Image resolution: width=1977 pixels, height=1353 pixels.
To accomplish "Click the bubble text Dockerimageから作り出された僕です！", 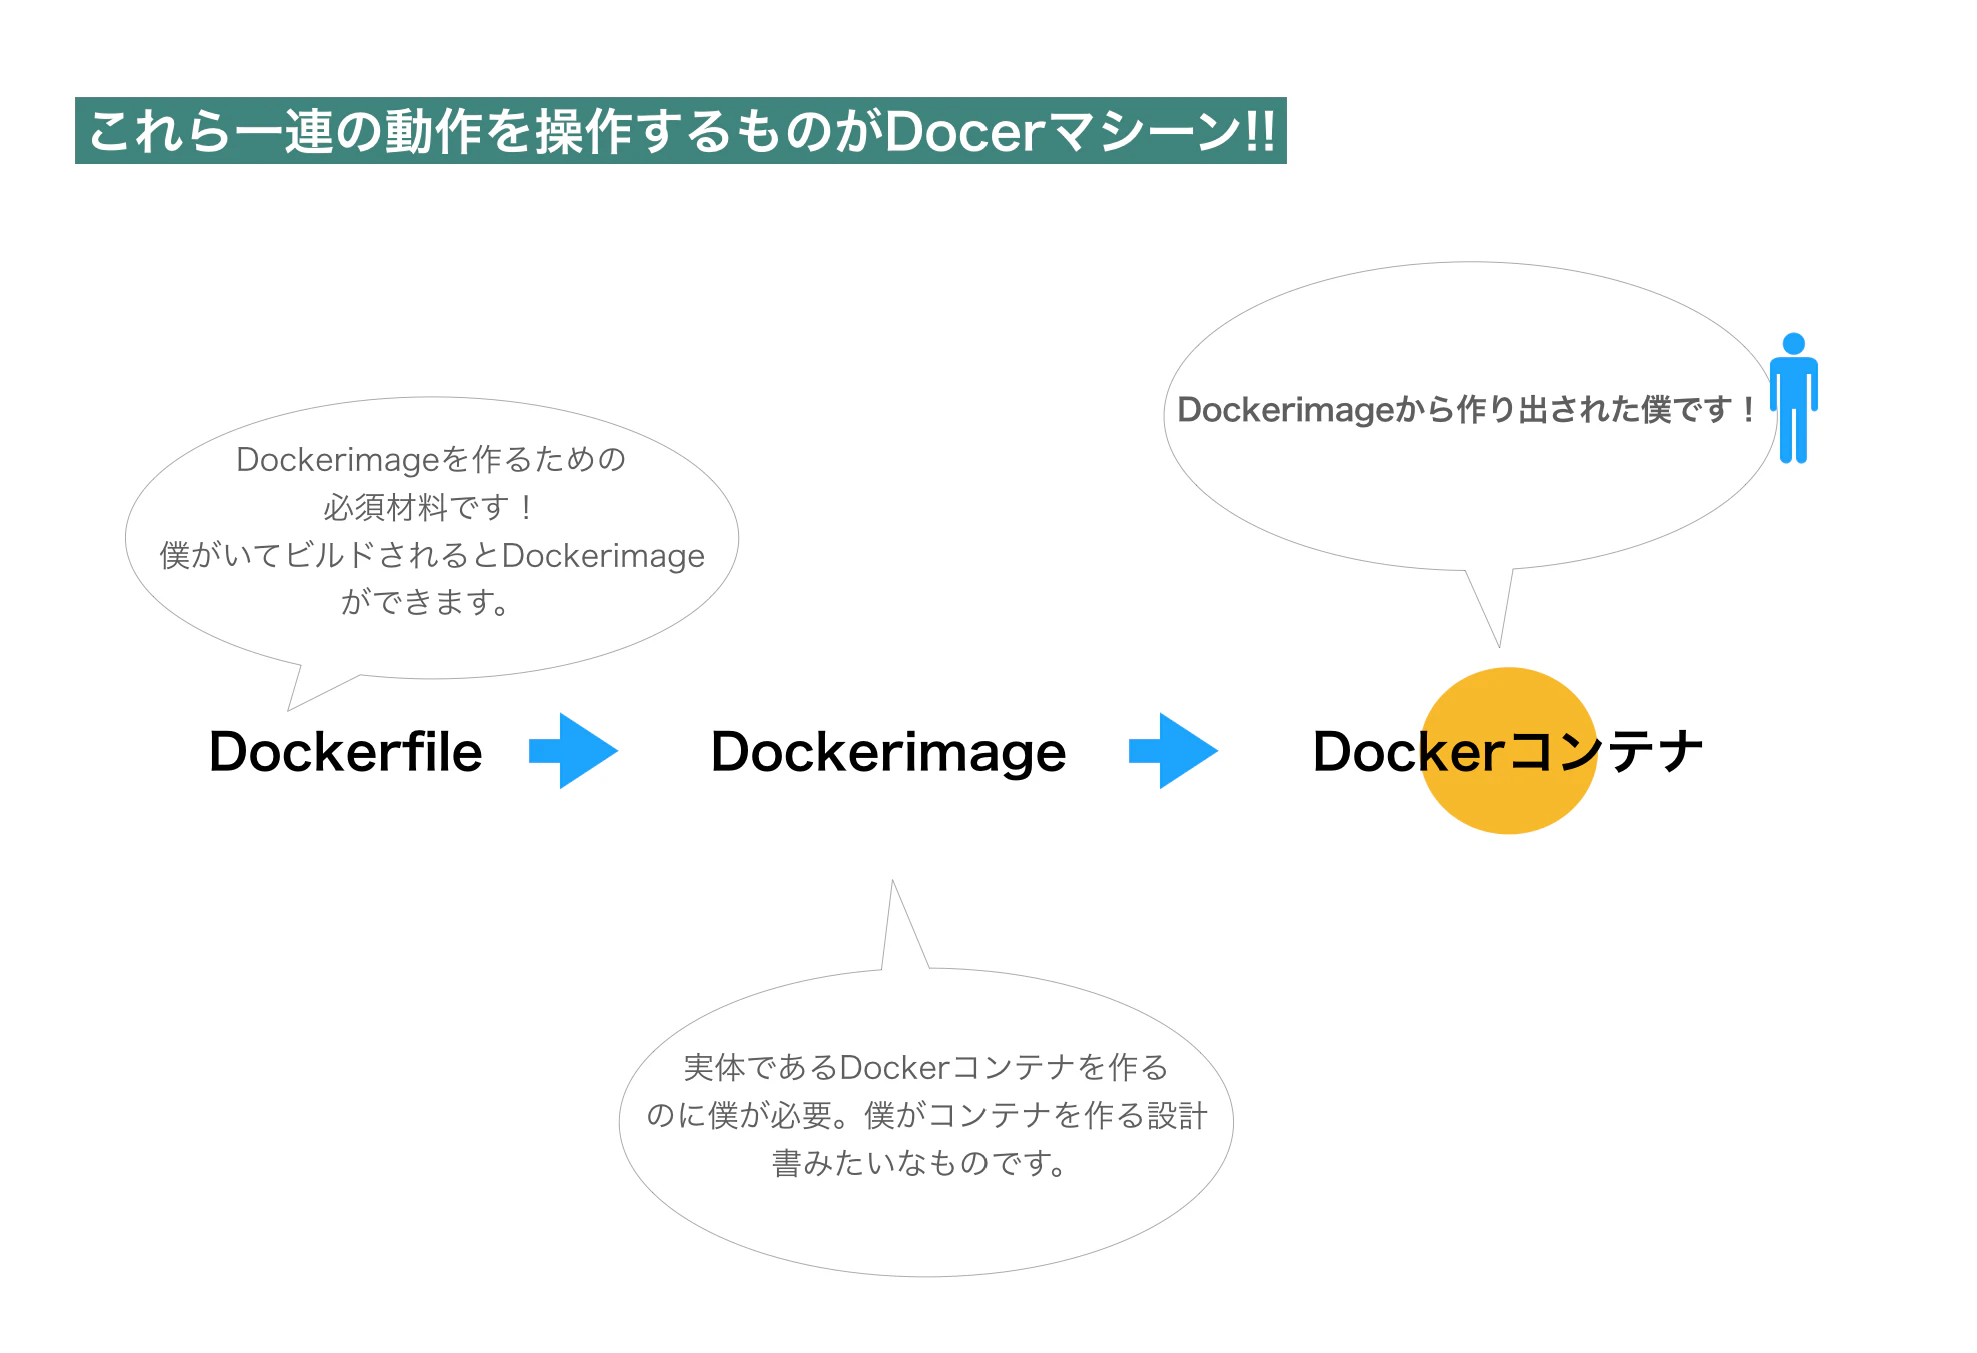I will [x=1468, y=410].
